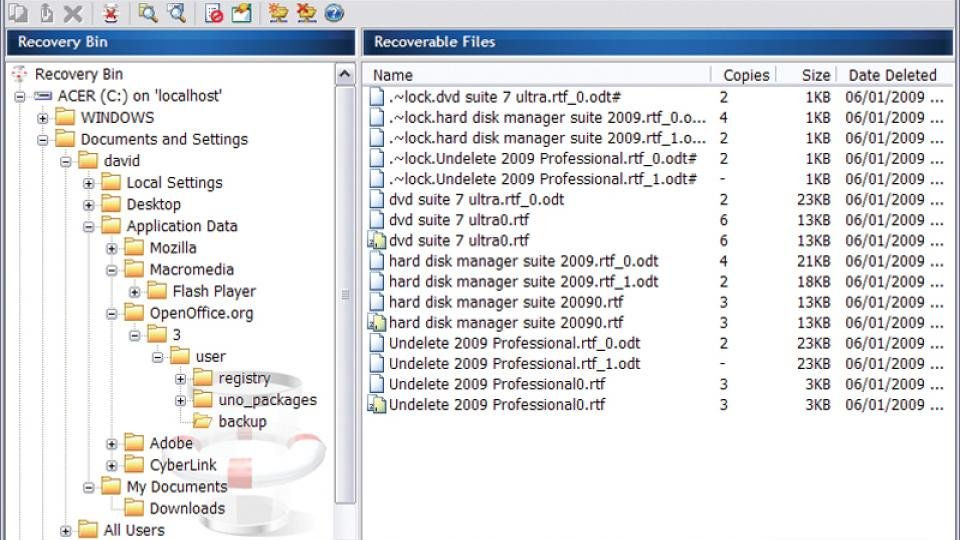Click the Downloads folder icon
The image size is (960, 540).
pos(134,508)
